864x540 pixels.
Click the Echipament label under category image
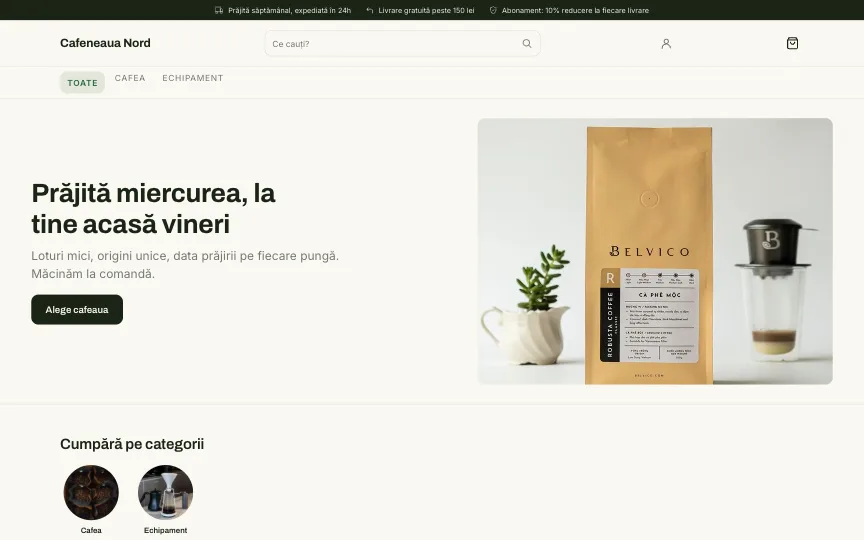[x=165, y=530]
